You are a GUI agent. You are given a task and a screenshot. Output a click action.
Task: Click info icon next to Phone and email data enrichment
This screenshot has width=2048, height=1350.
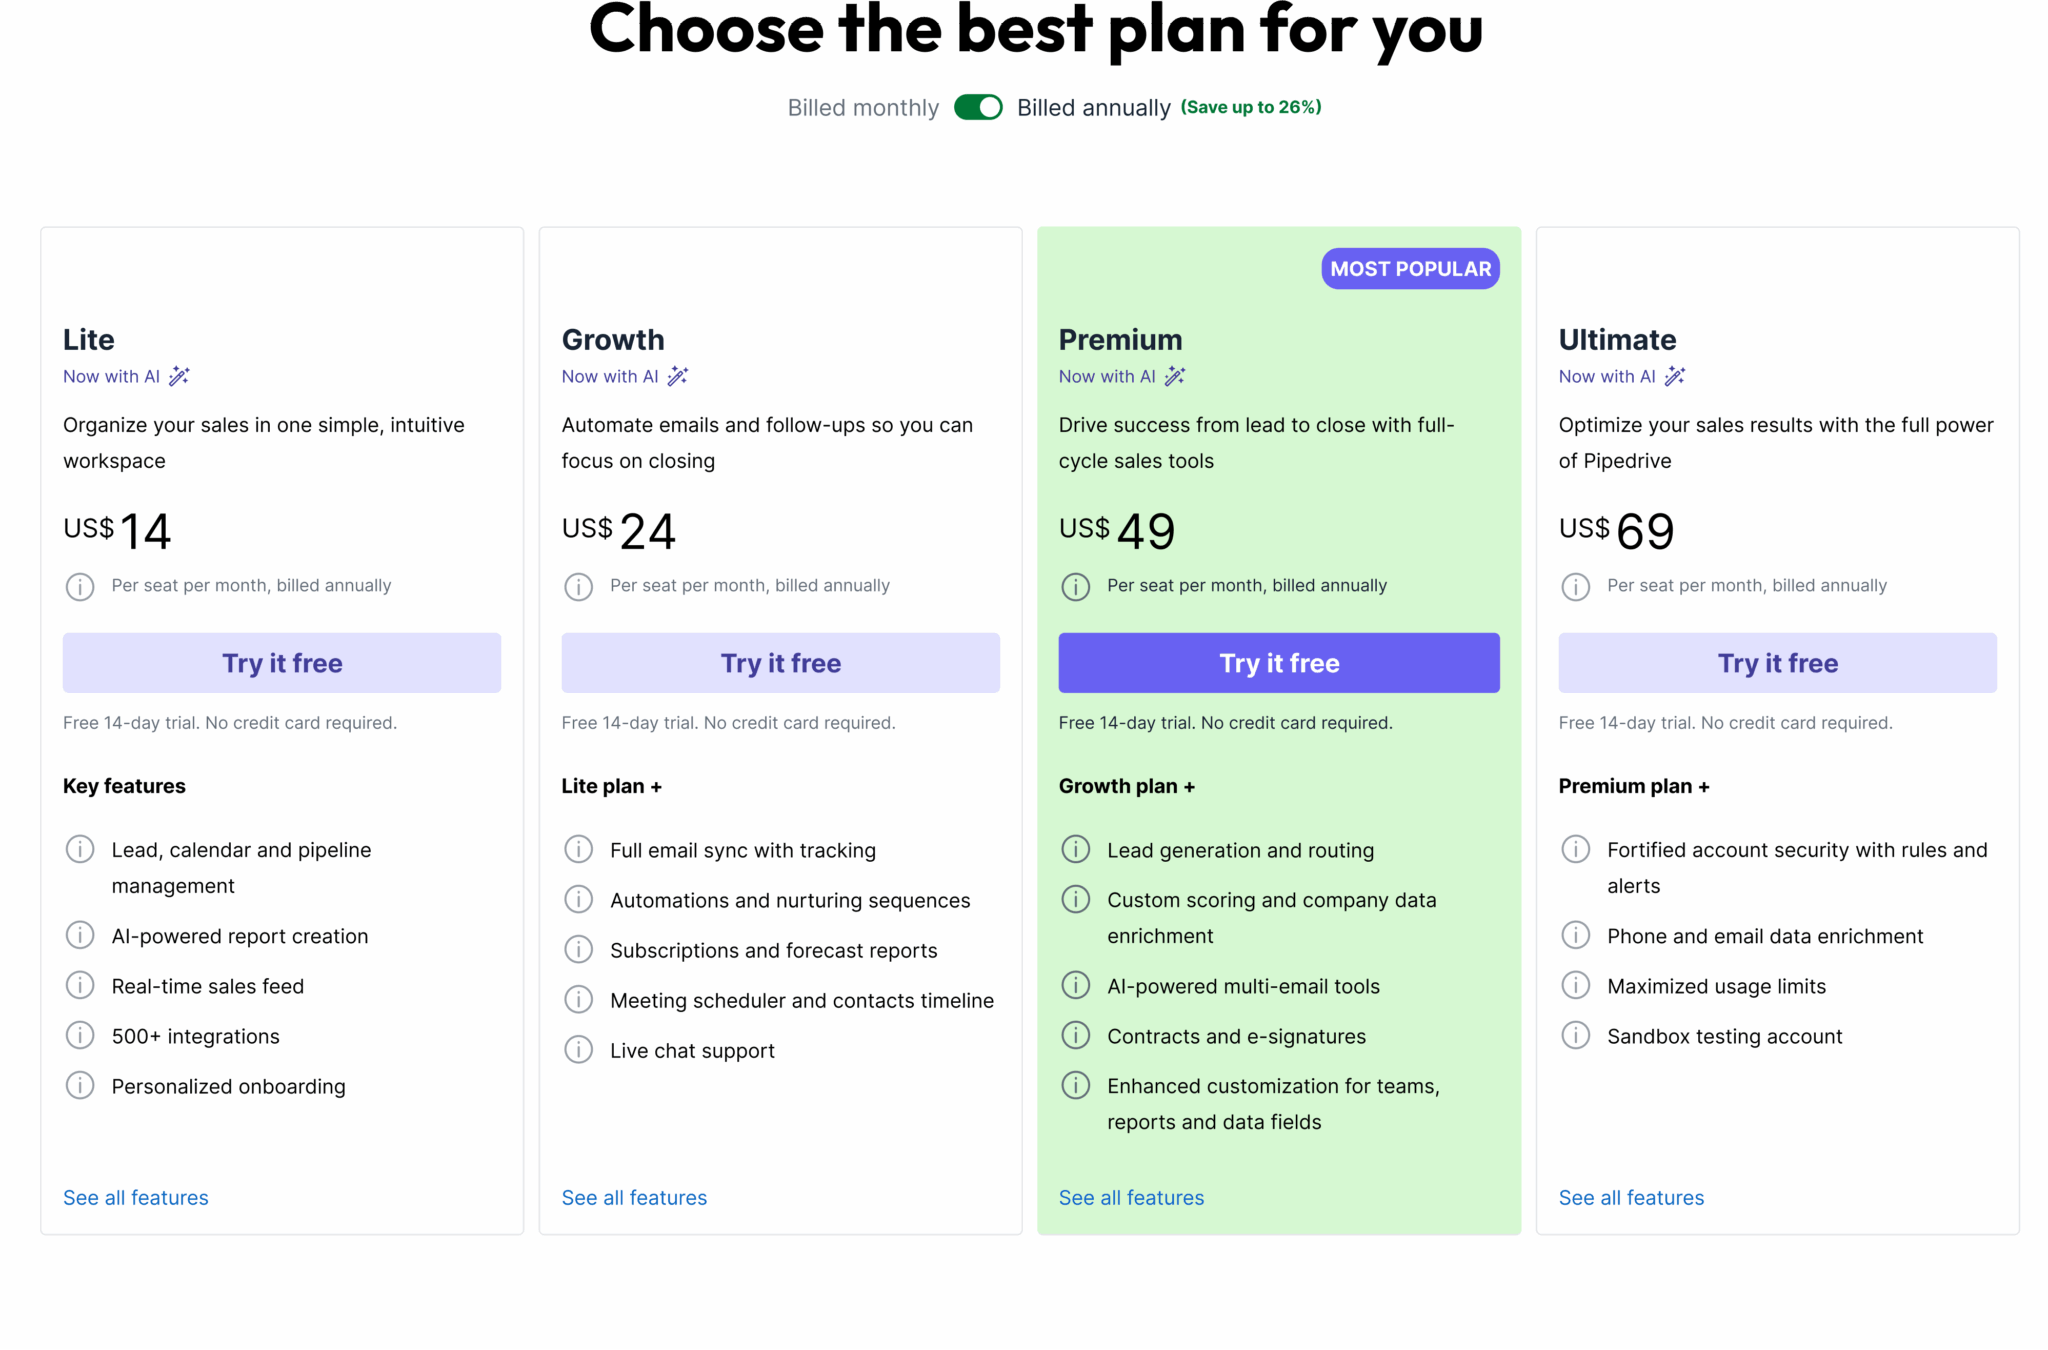[x=1575, y=936]
